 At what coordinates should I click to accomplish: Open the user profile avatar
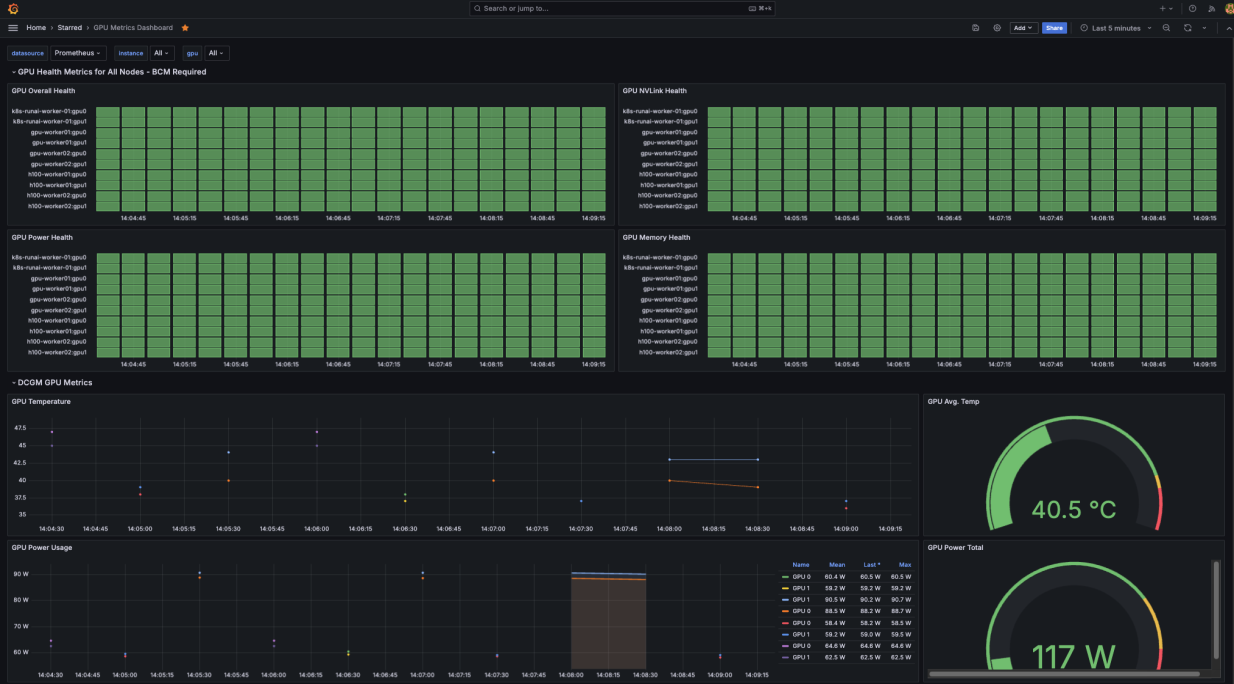click(x=1229, y=8)
